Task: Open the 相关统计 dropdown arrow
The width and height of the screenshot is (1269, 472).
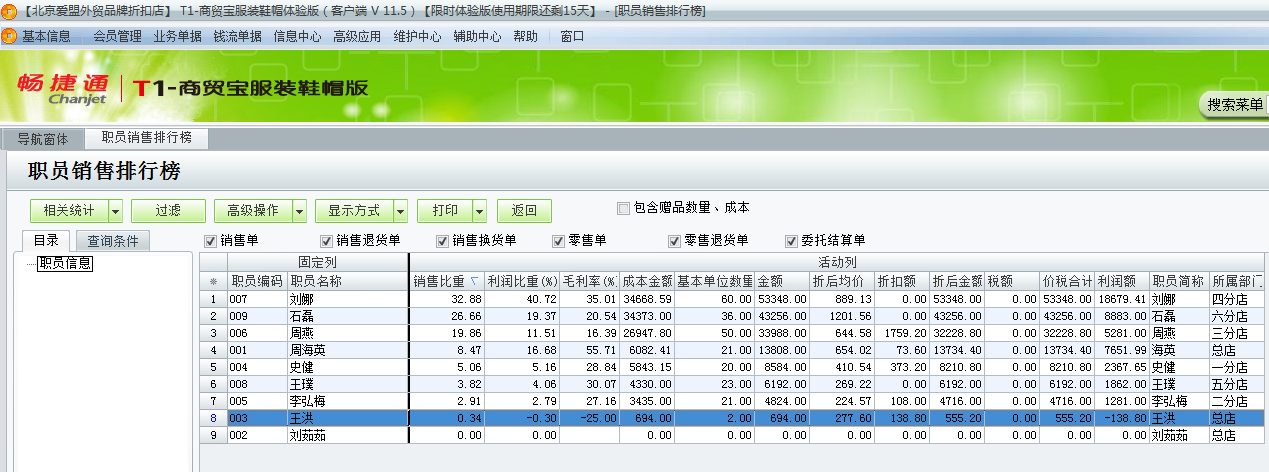Action: click(115, 211)
